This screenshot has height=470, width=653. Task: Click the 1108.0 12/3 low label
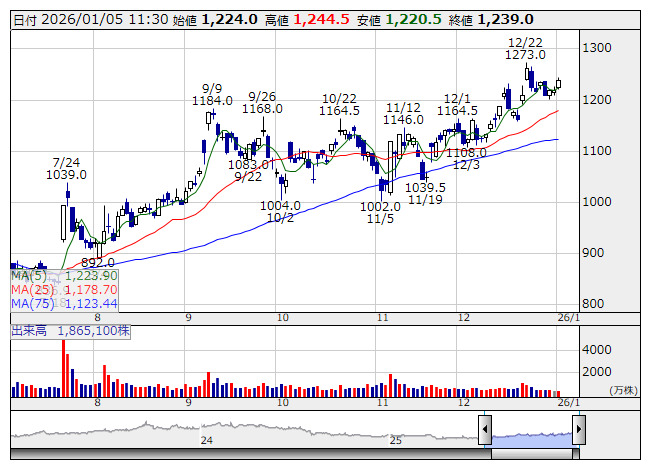[466, 159]
